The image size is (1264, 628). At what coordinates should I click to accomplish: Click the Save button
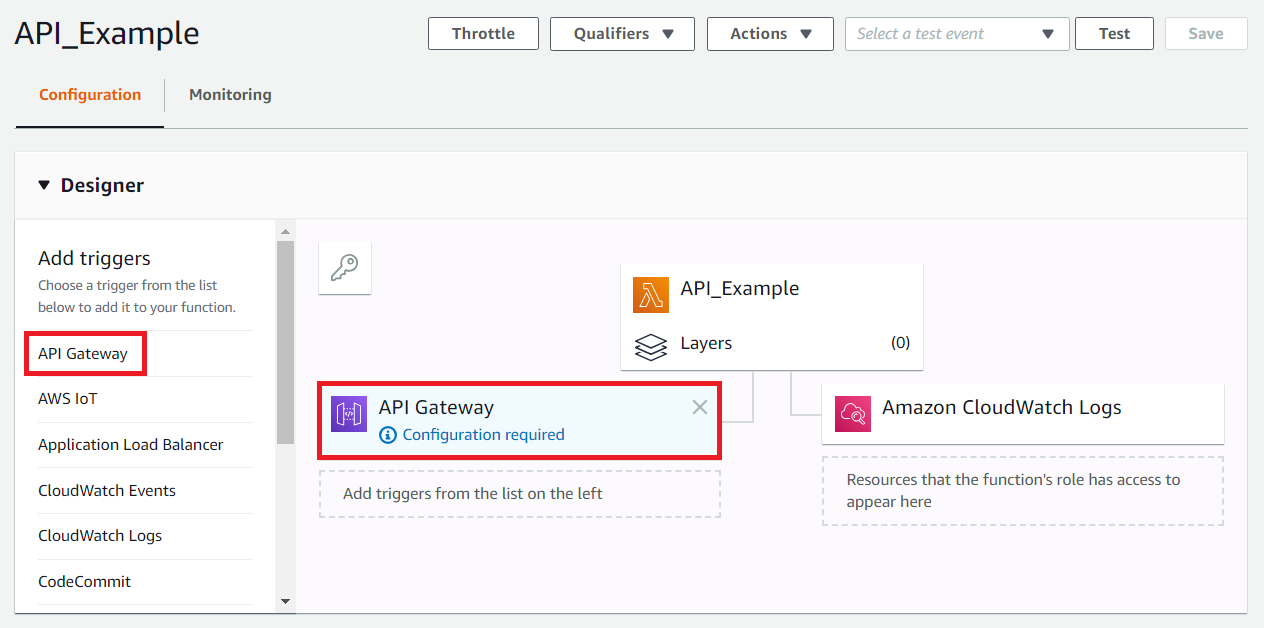[x=1206, y=34]
